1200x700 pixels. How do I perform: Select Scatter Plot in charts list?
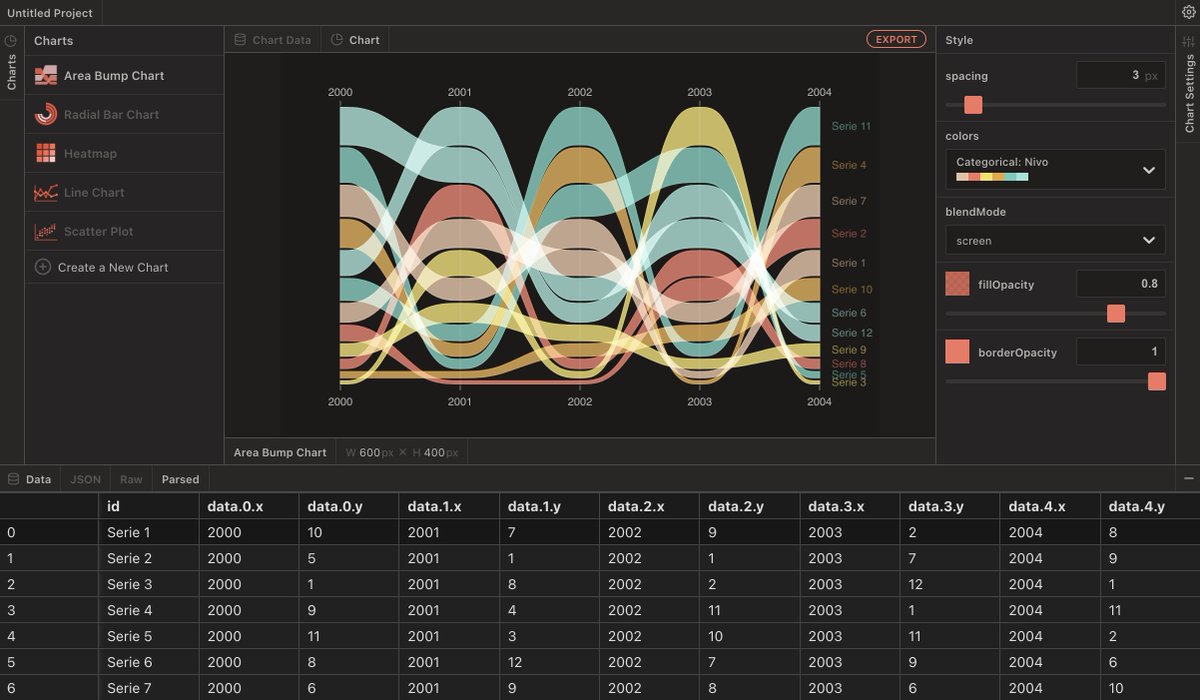tap(124, 231)
